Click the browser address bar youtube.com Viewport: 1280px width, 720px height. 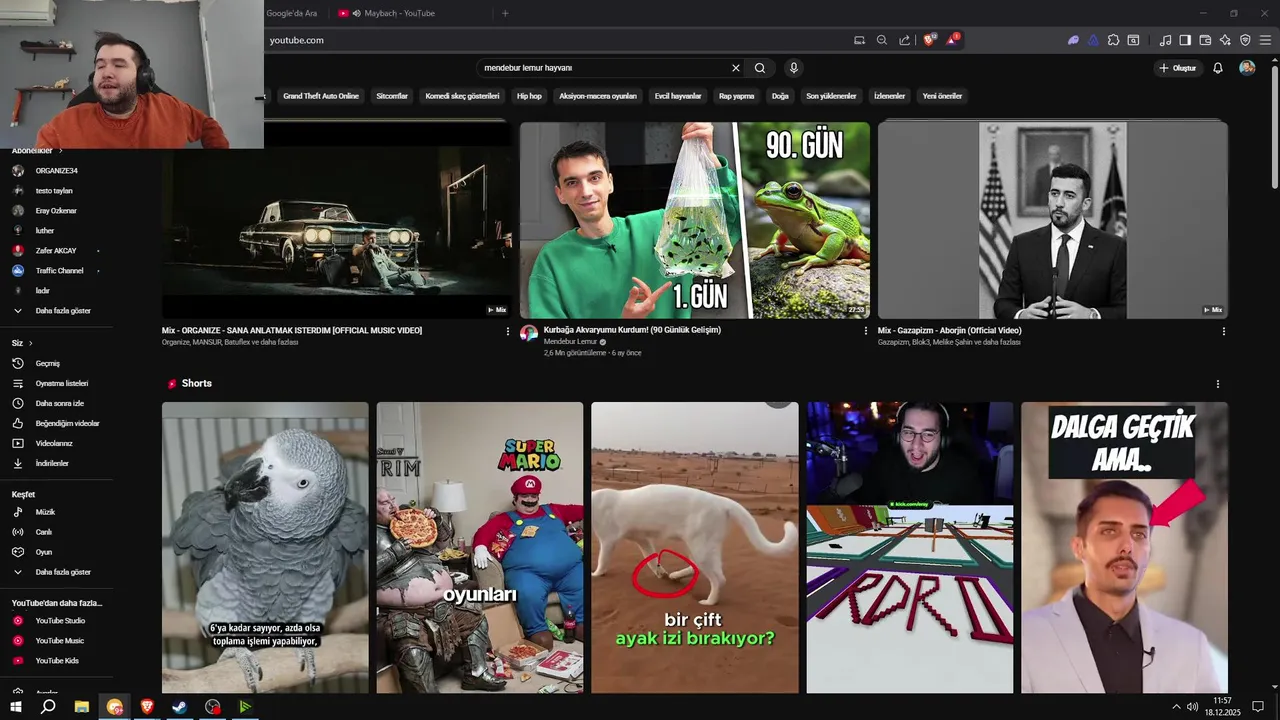click(x=296, y=40)
